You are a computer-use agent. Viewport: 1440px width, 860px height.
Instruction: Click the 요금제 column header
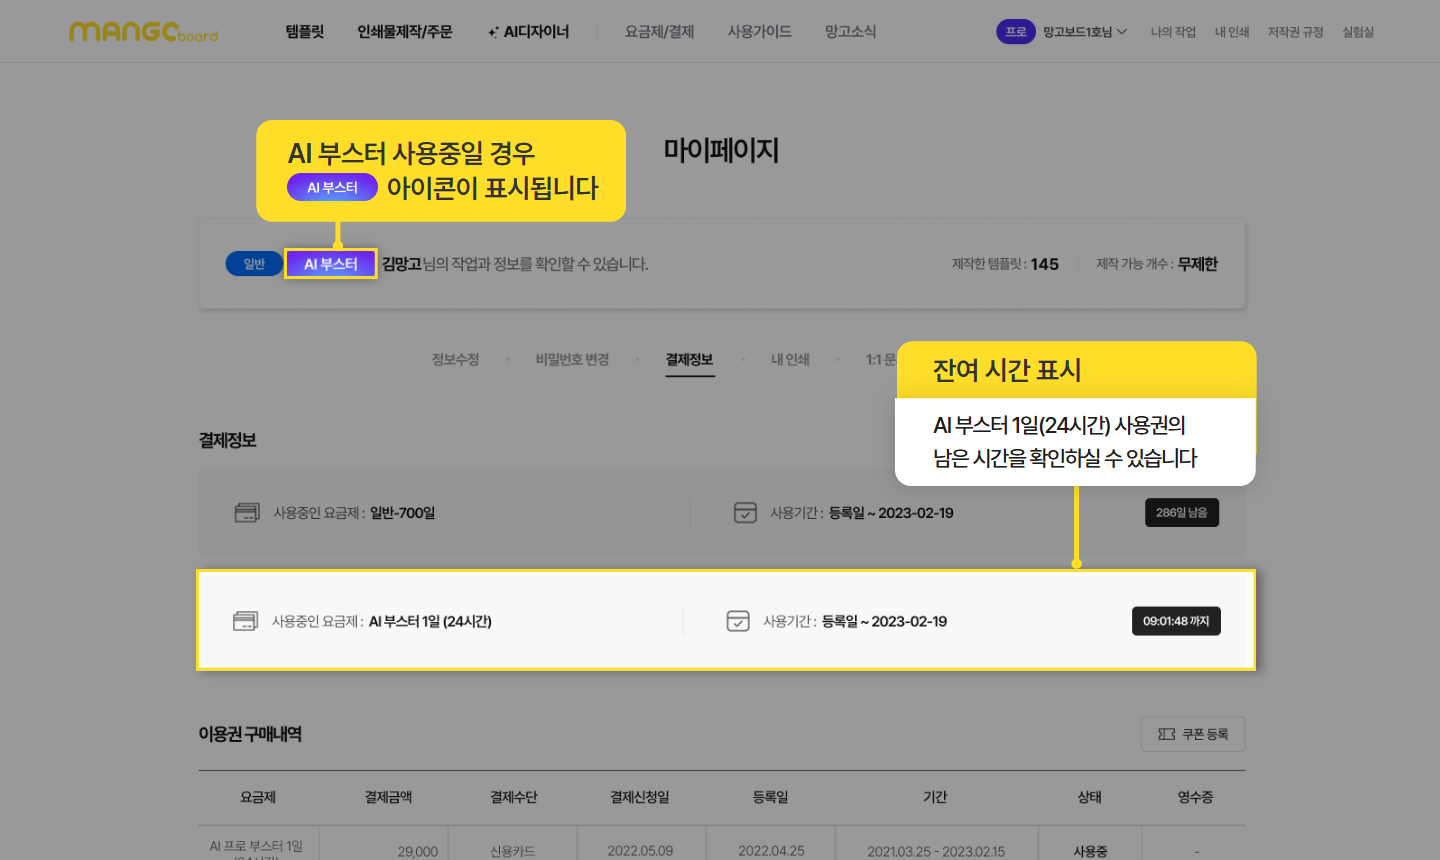point(258,797)
